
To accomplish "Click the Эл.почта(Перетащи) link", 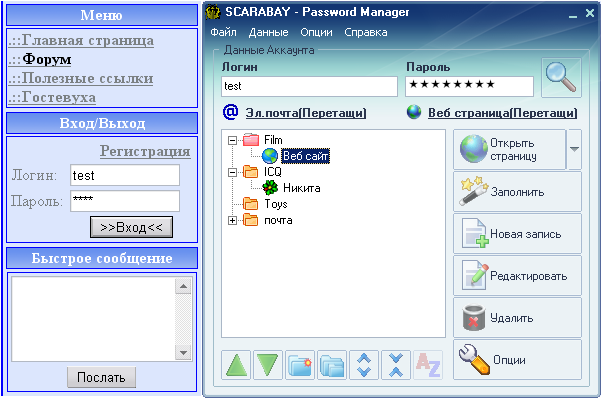I will pyautogui.click(x=306, y=113).
